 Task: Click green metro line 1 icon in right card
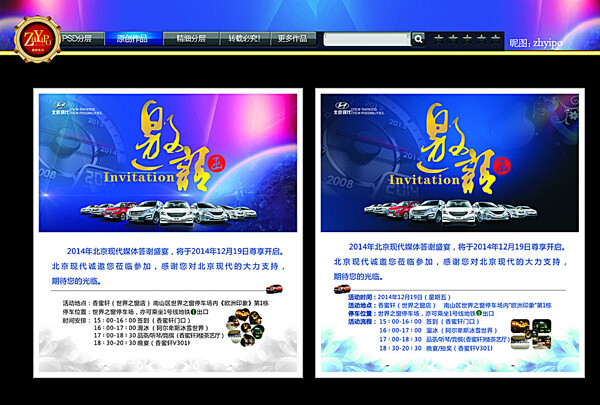(x=479, y=313)
